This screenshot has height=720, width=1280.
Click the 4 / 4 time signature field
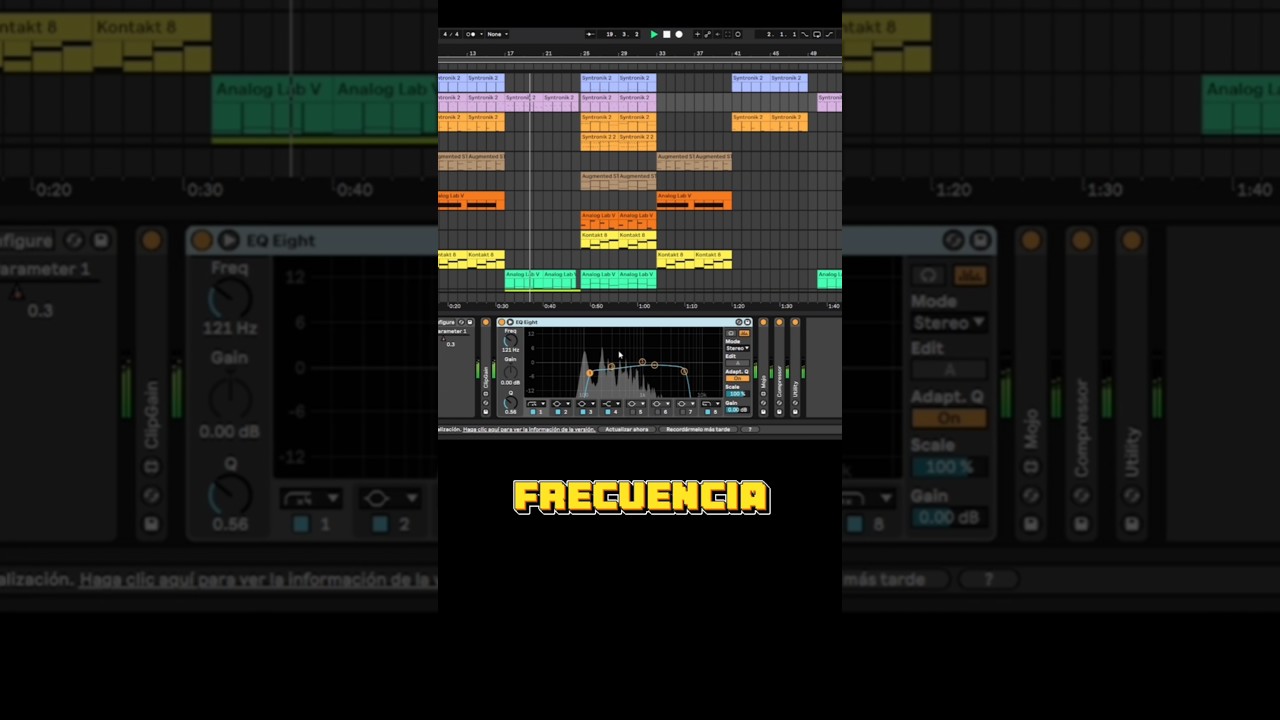click(451, 34)
